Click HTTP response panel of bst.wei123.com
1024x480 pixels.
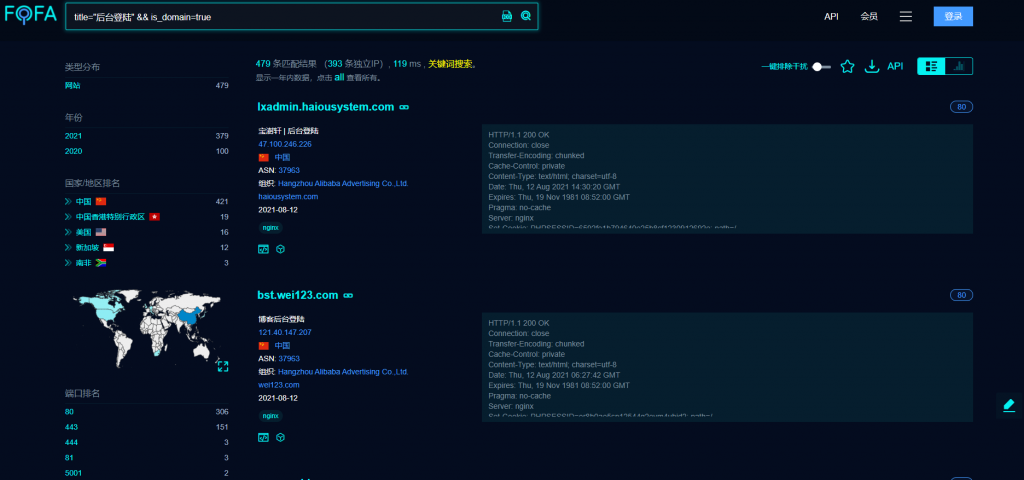click(727, 367)
